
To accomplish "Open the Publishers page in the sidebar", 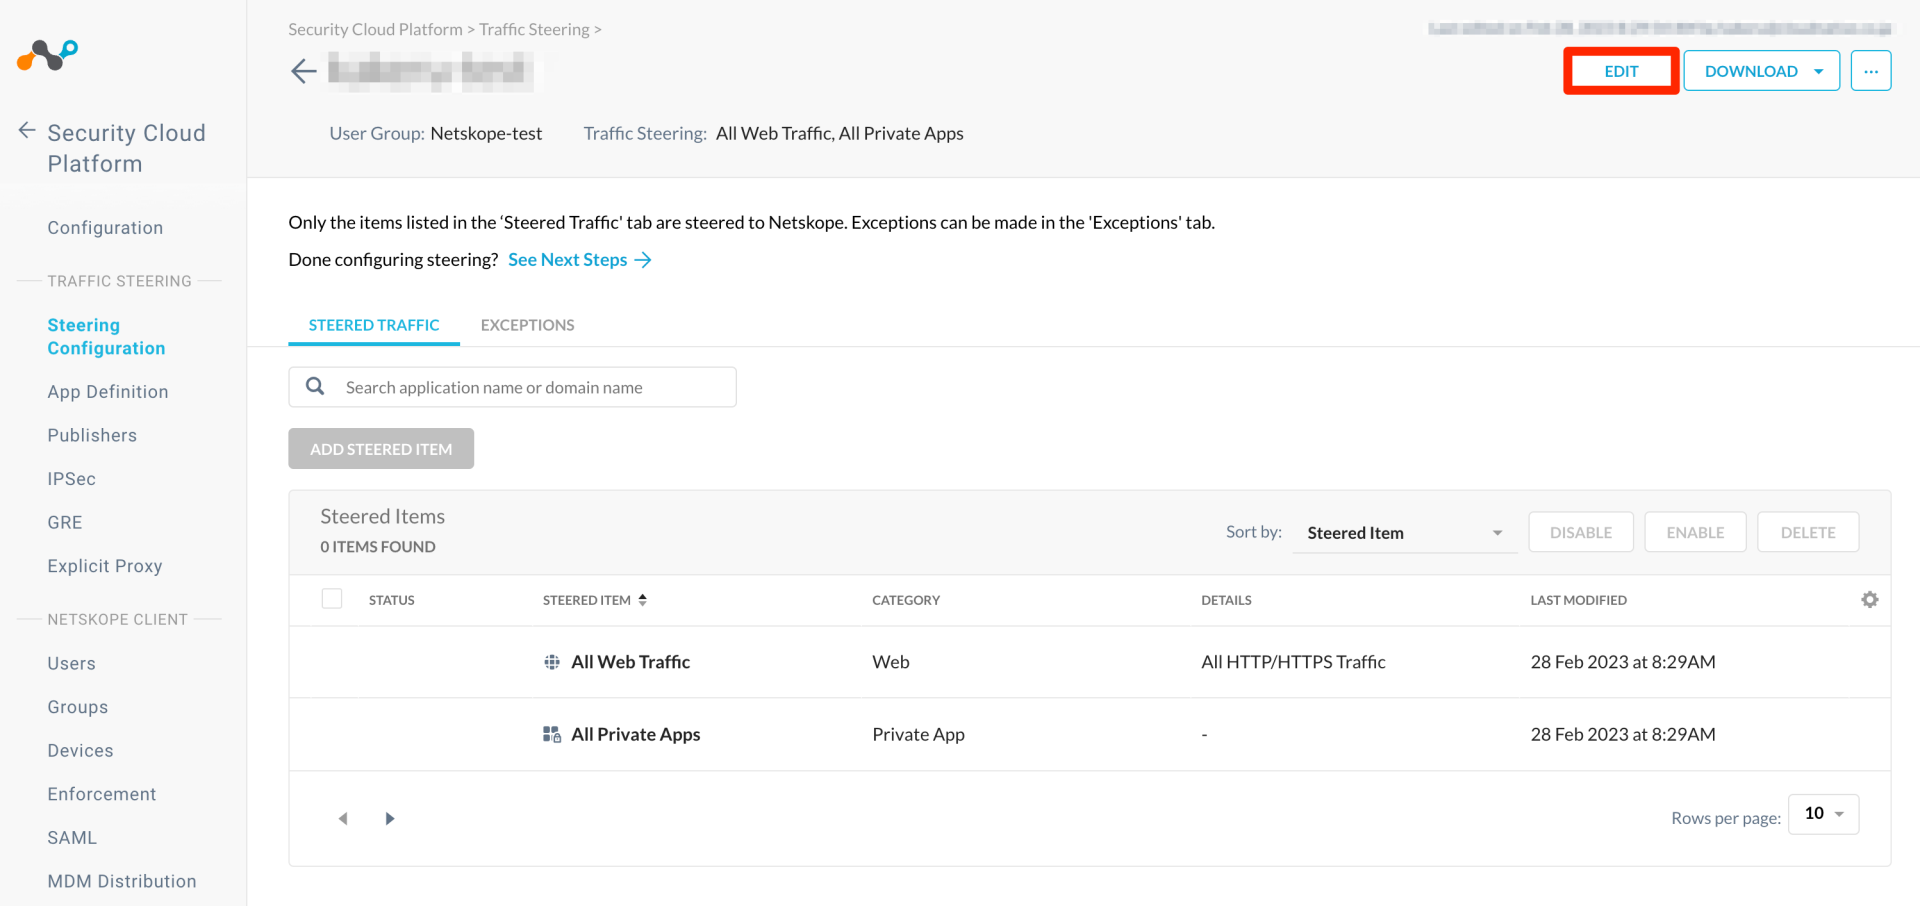I will pyautogui.click(x=92, y=435).
